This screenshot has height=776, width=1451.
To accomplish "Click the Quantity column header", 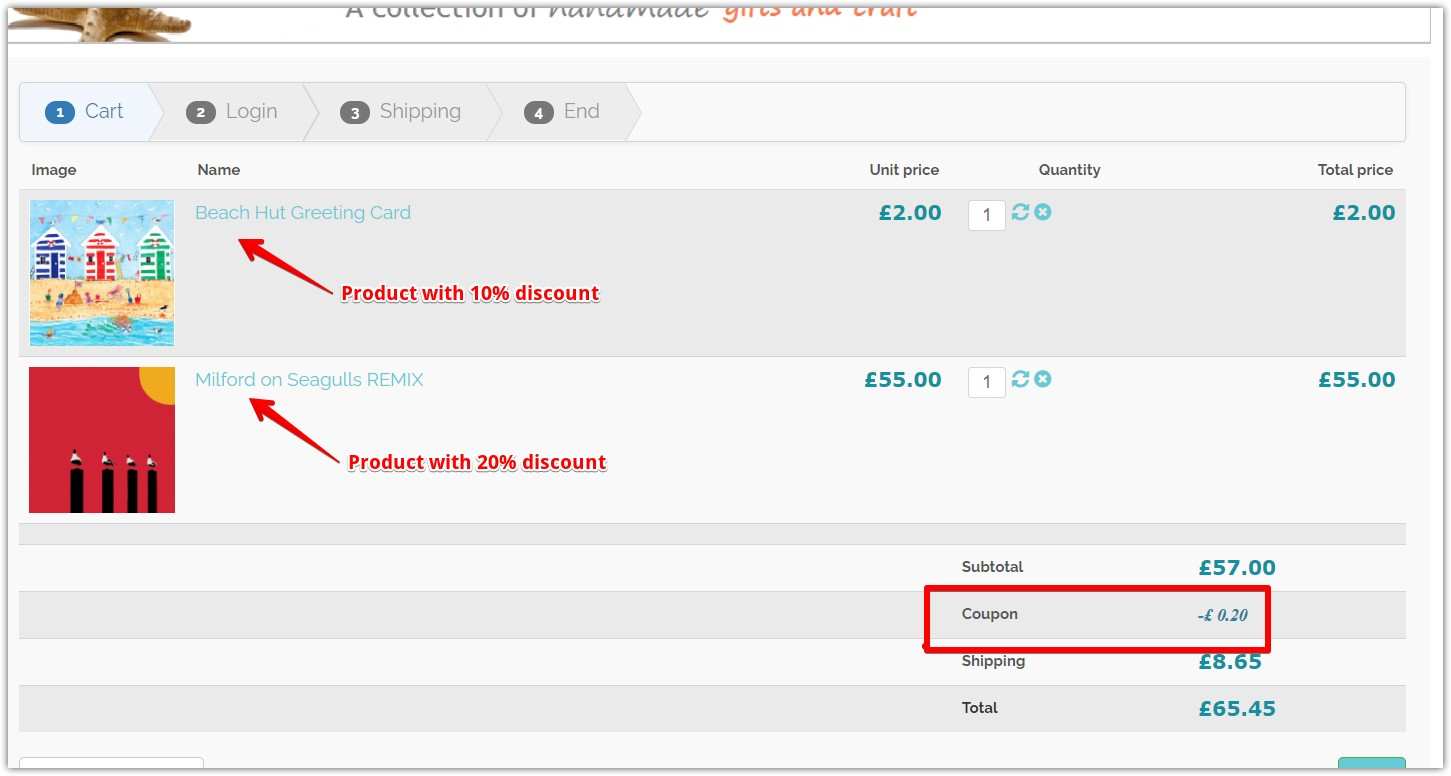I will (x=1069, y=170).
